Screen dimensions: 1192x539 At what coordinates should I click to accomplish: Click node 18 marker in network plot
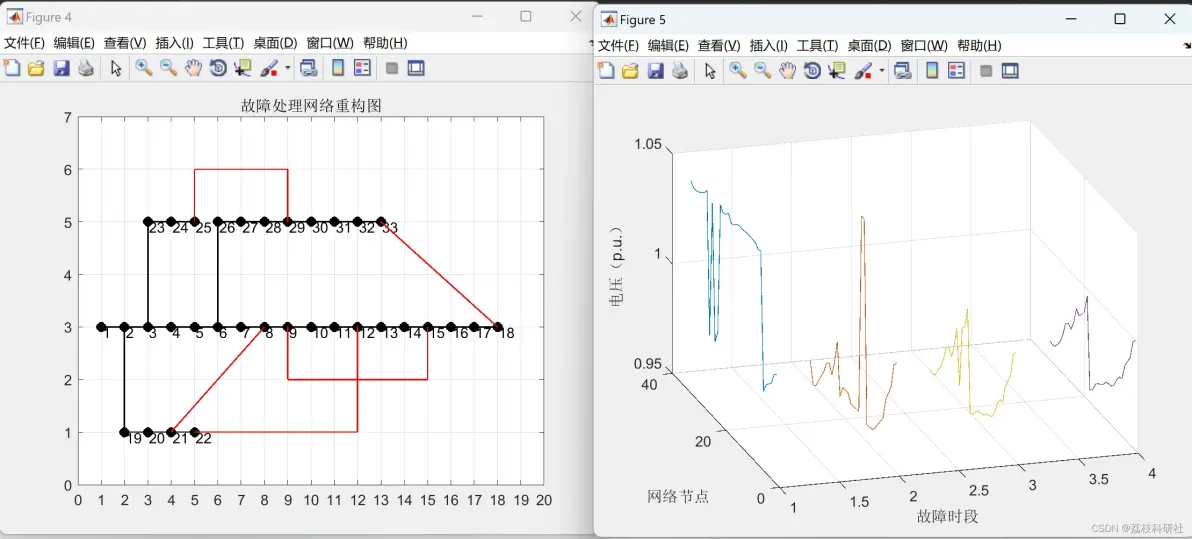coord(498,327)
